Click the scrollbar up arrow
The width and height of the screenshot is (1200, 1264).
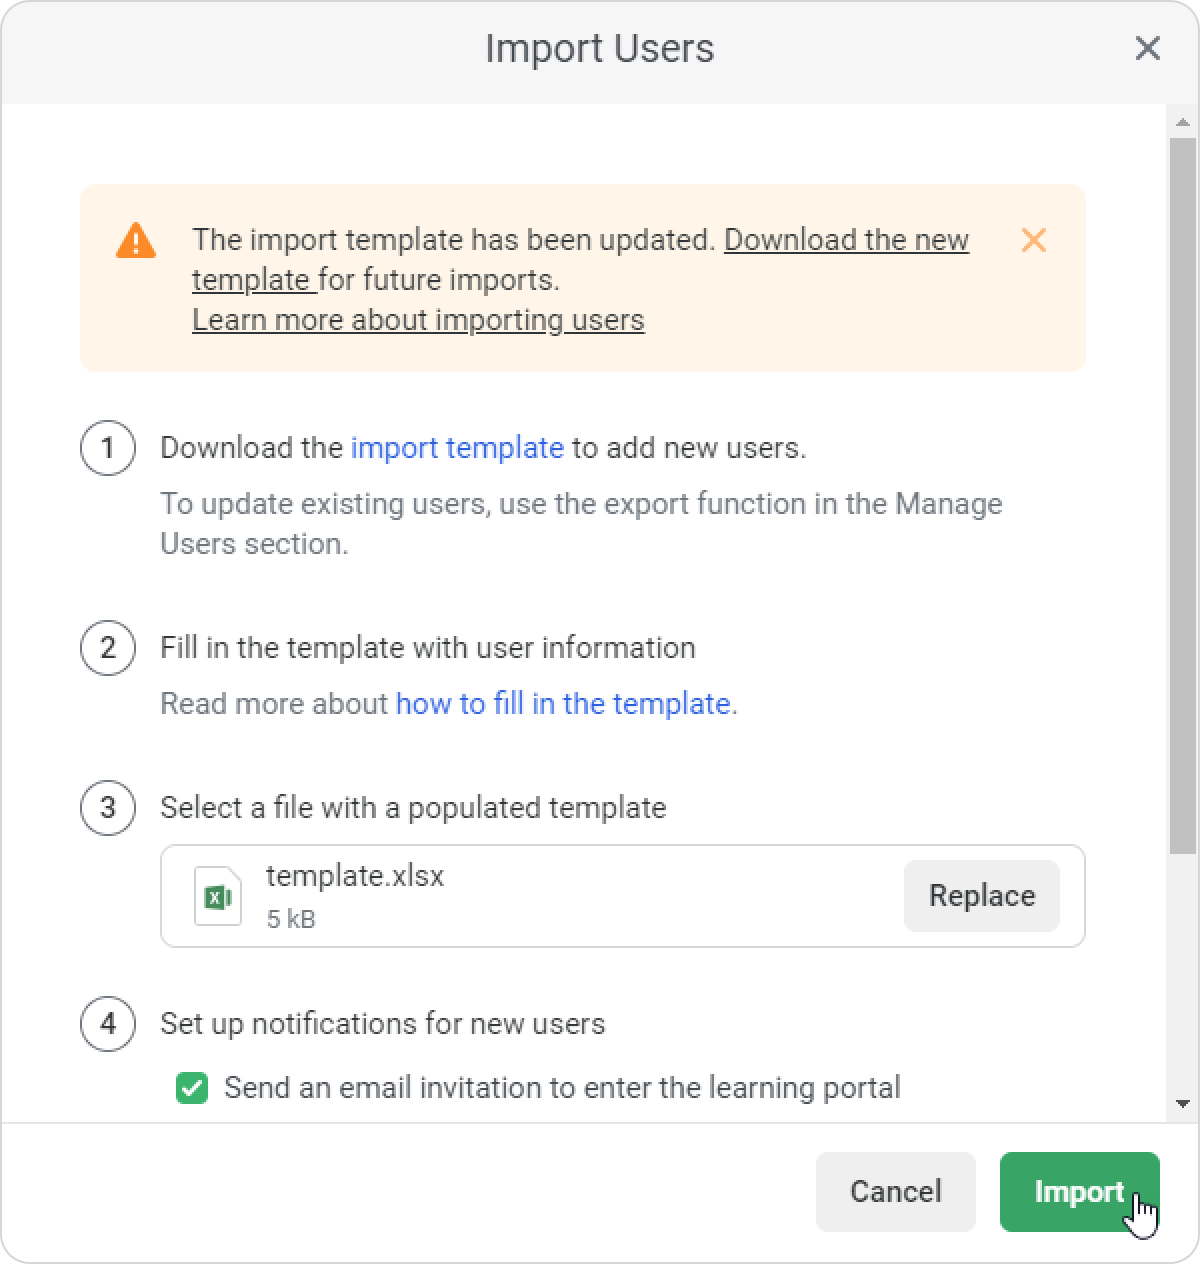click(x=1182, y=123)
